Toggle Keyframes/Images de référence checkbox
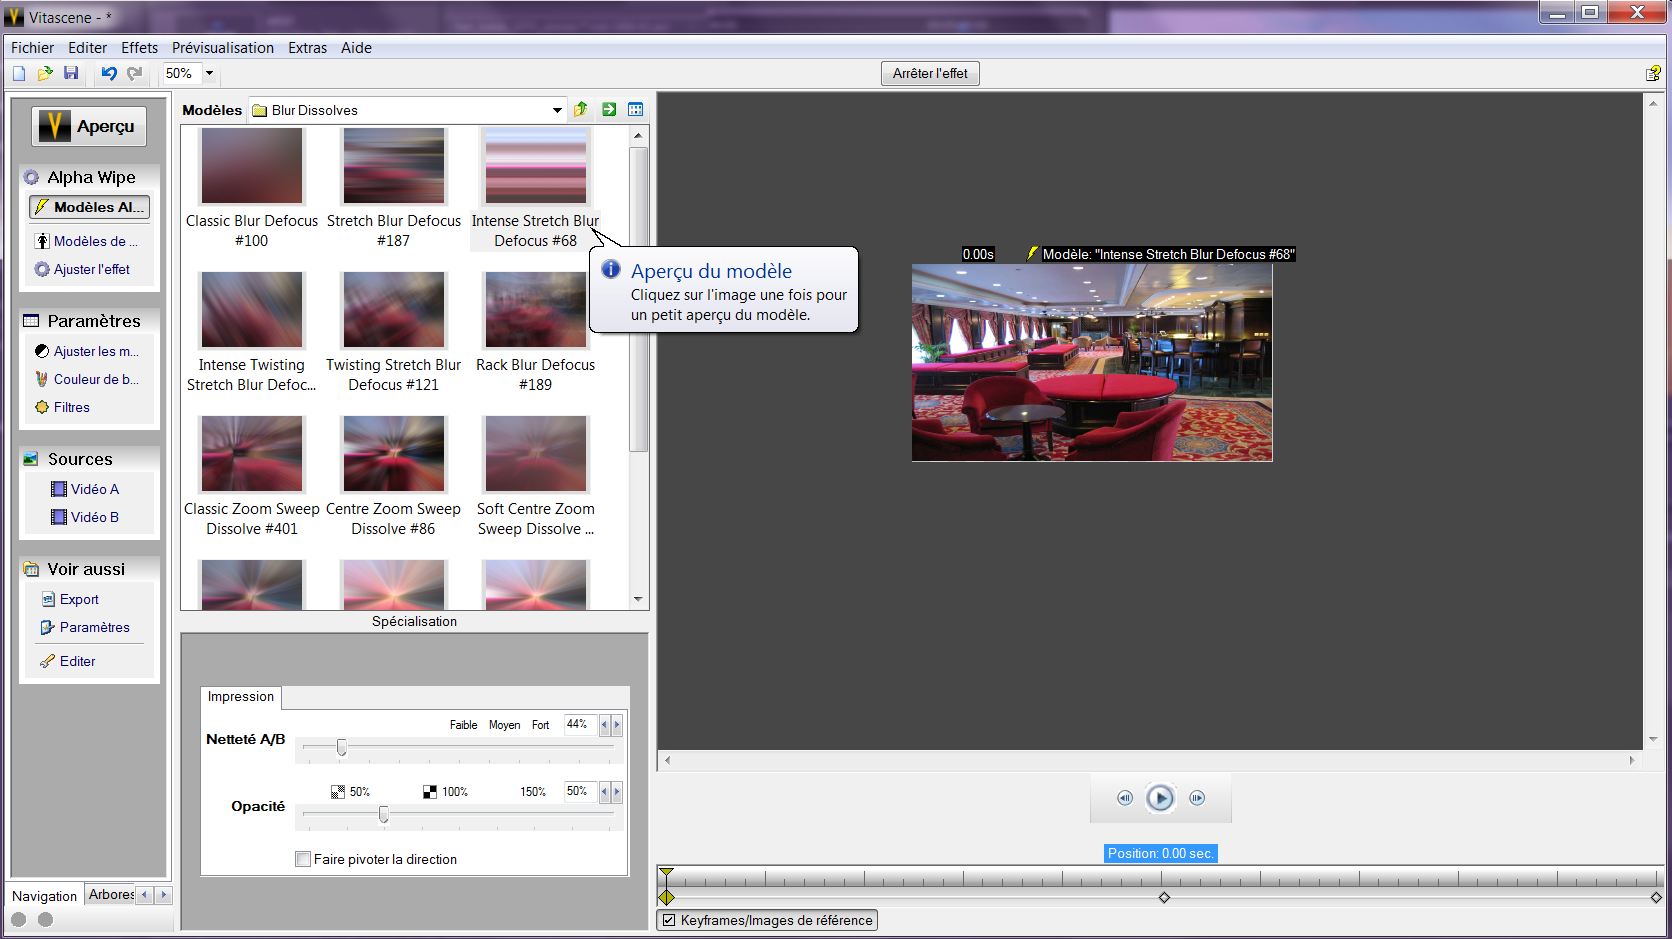The image size is (1672, 939). click(x=669, y=921)
